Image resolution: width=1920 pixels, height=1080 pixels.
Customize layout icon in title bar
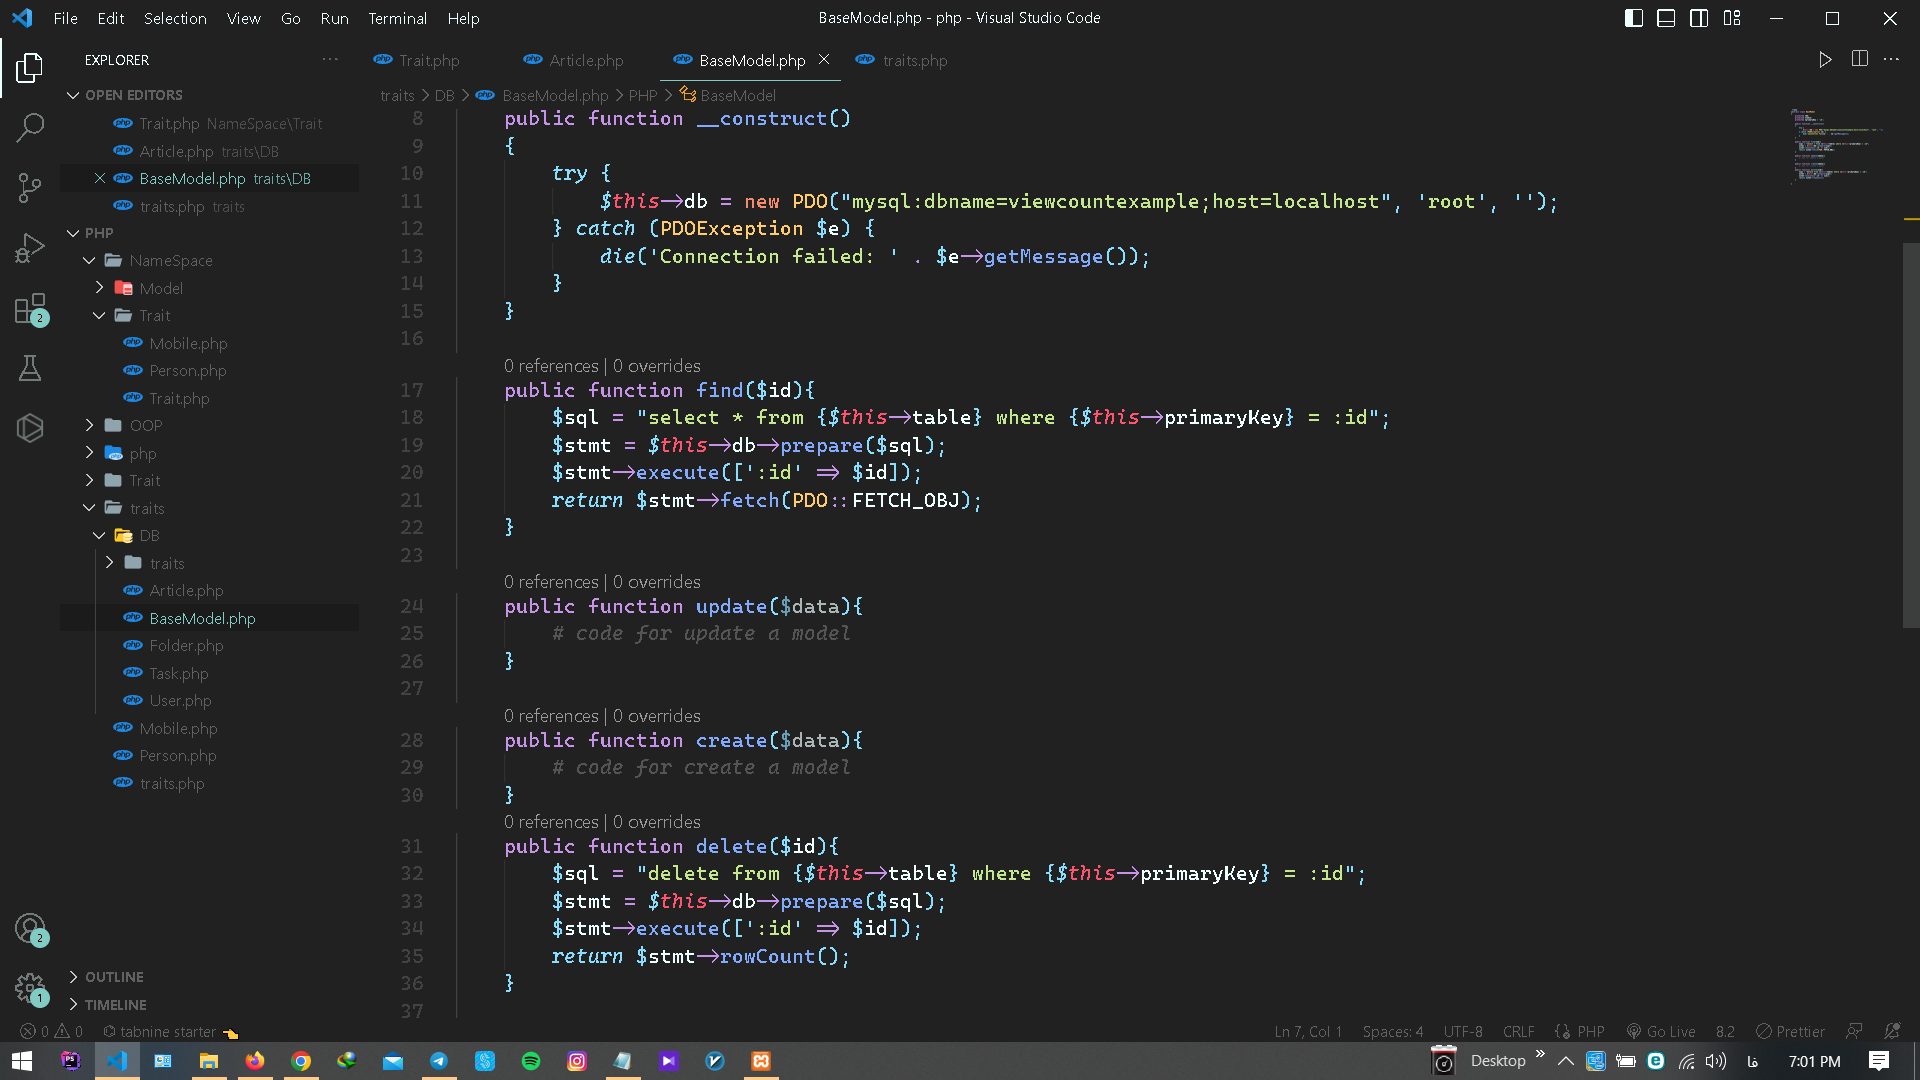1732,18
